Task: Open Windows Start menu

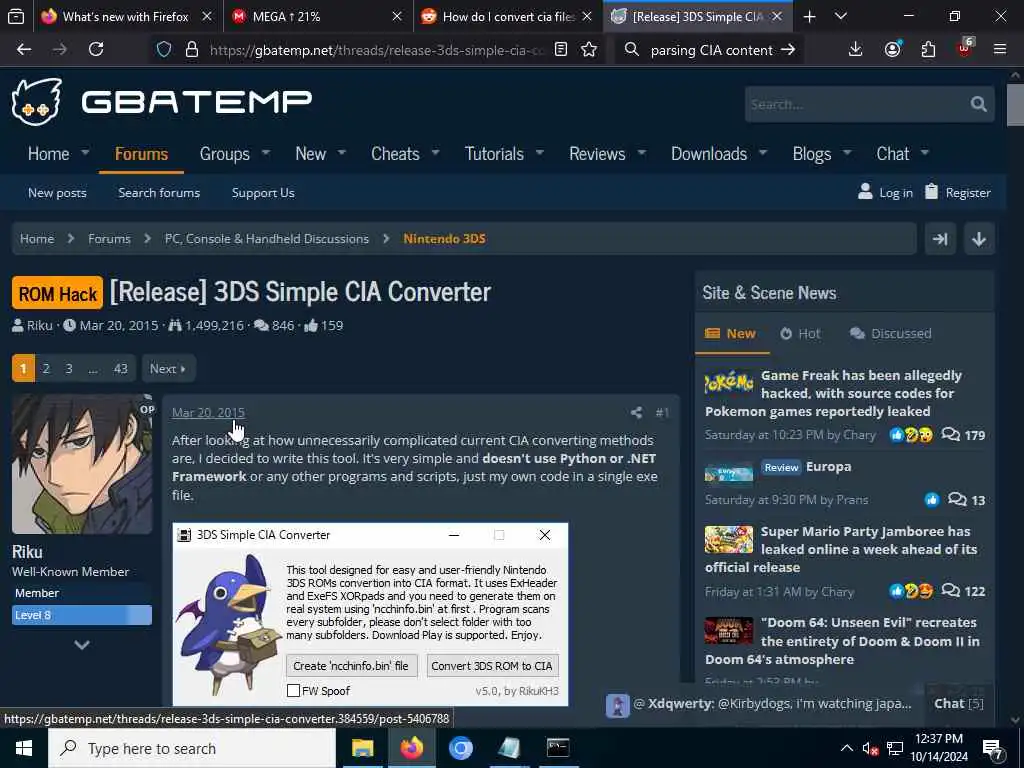Action: click(x=24, y=748)
